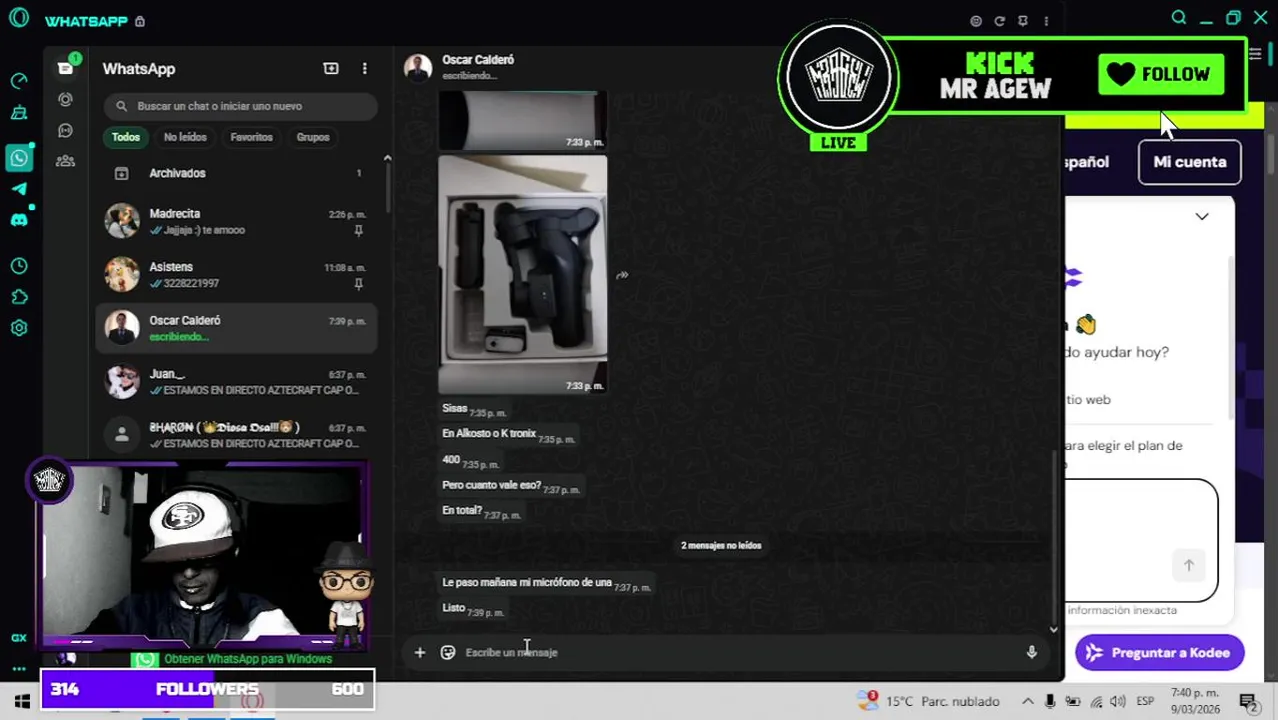Open the Extensions cube icon

click(x=19, y=297)
